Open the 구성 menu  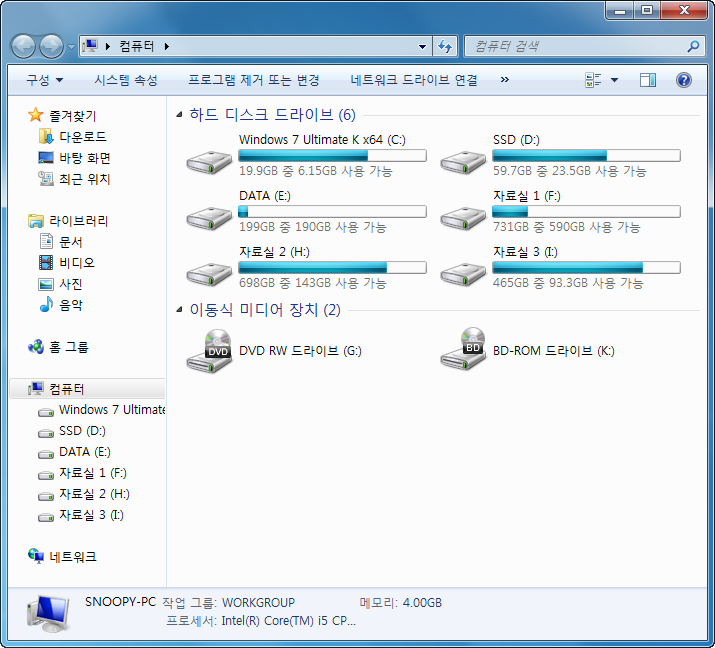tap(44, 80)
